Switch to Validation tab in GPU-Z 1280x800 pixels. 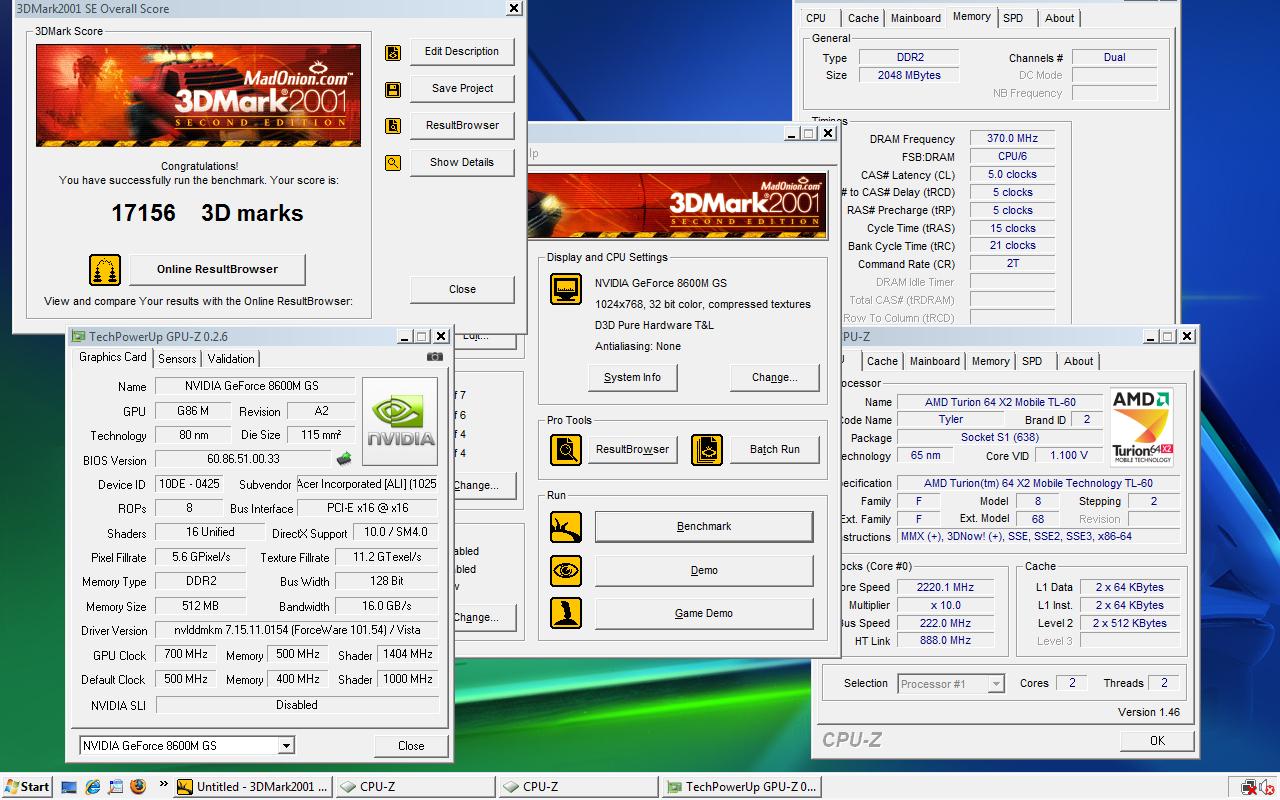[231, 359]
